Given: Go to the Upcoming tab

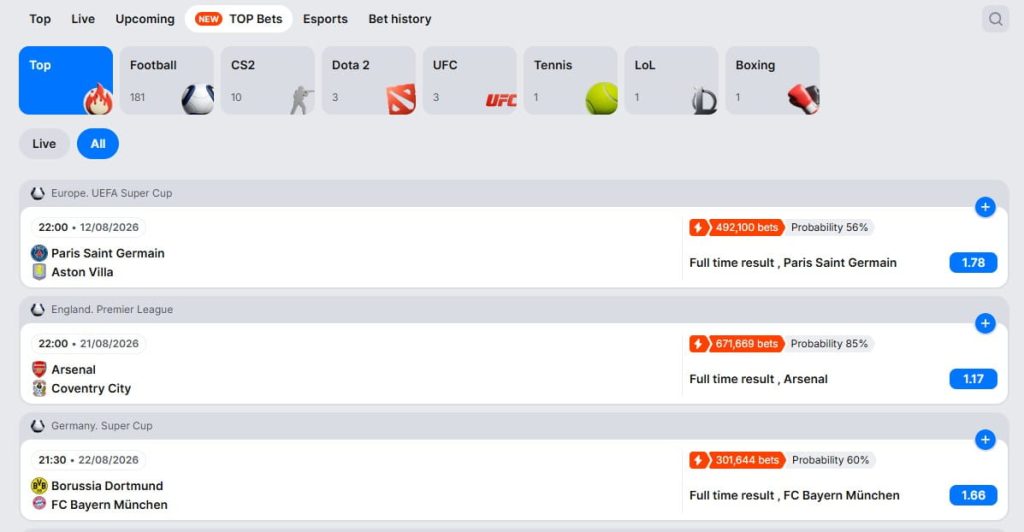Looking at the screenshot, I should (x=145, y=19).
